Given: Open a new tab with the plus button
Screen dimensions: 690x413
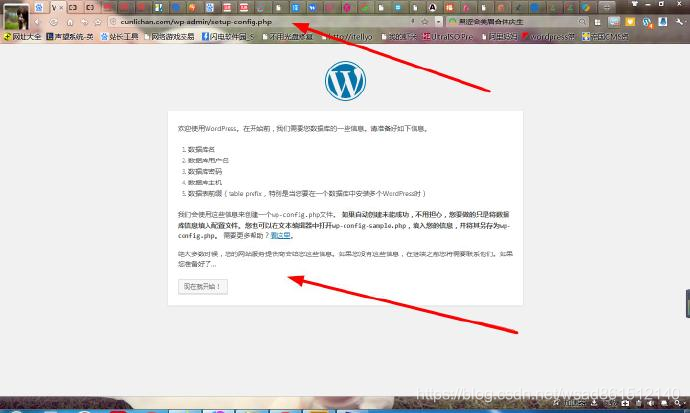Looking at the screenshot, I should coord(606,7).
